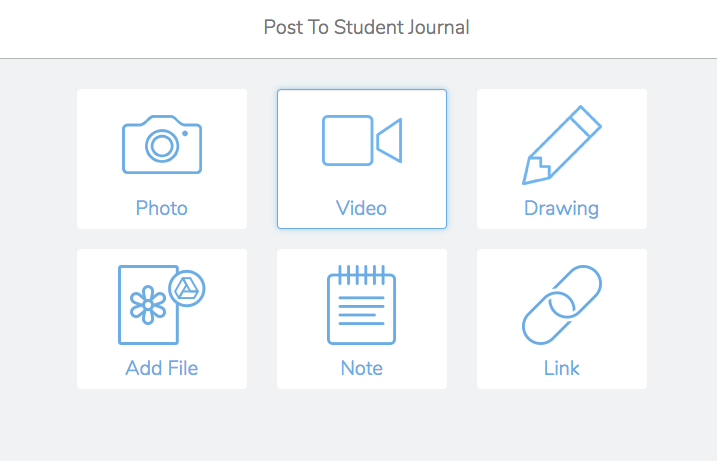This screenshot has height=461, width=717.
Task: Click the flower symbol on file icon
Action: pyautogui.click(x=149, y=304)
